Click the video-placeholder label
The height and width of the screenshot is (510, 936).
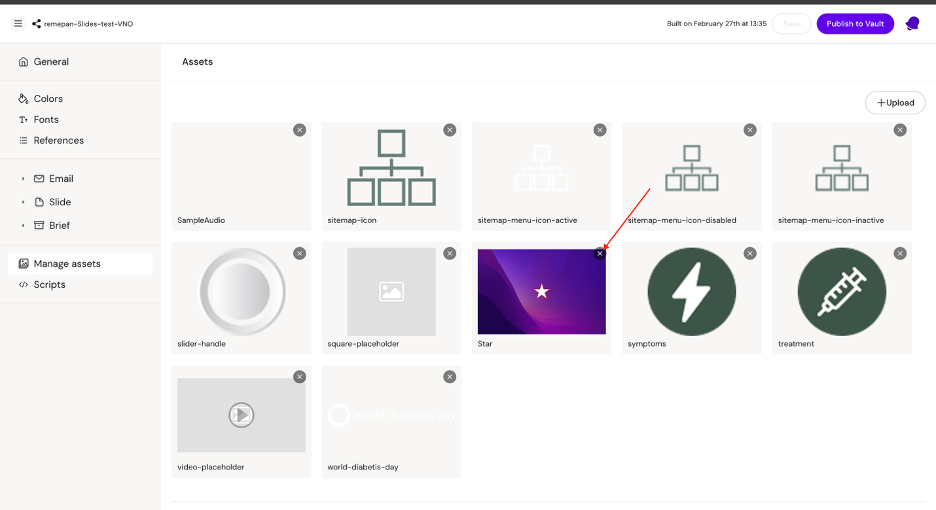pyautogui.click(x=211, y=467)
